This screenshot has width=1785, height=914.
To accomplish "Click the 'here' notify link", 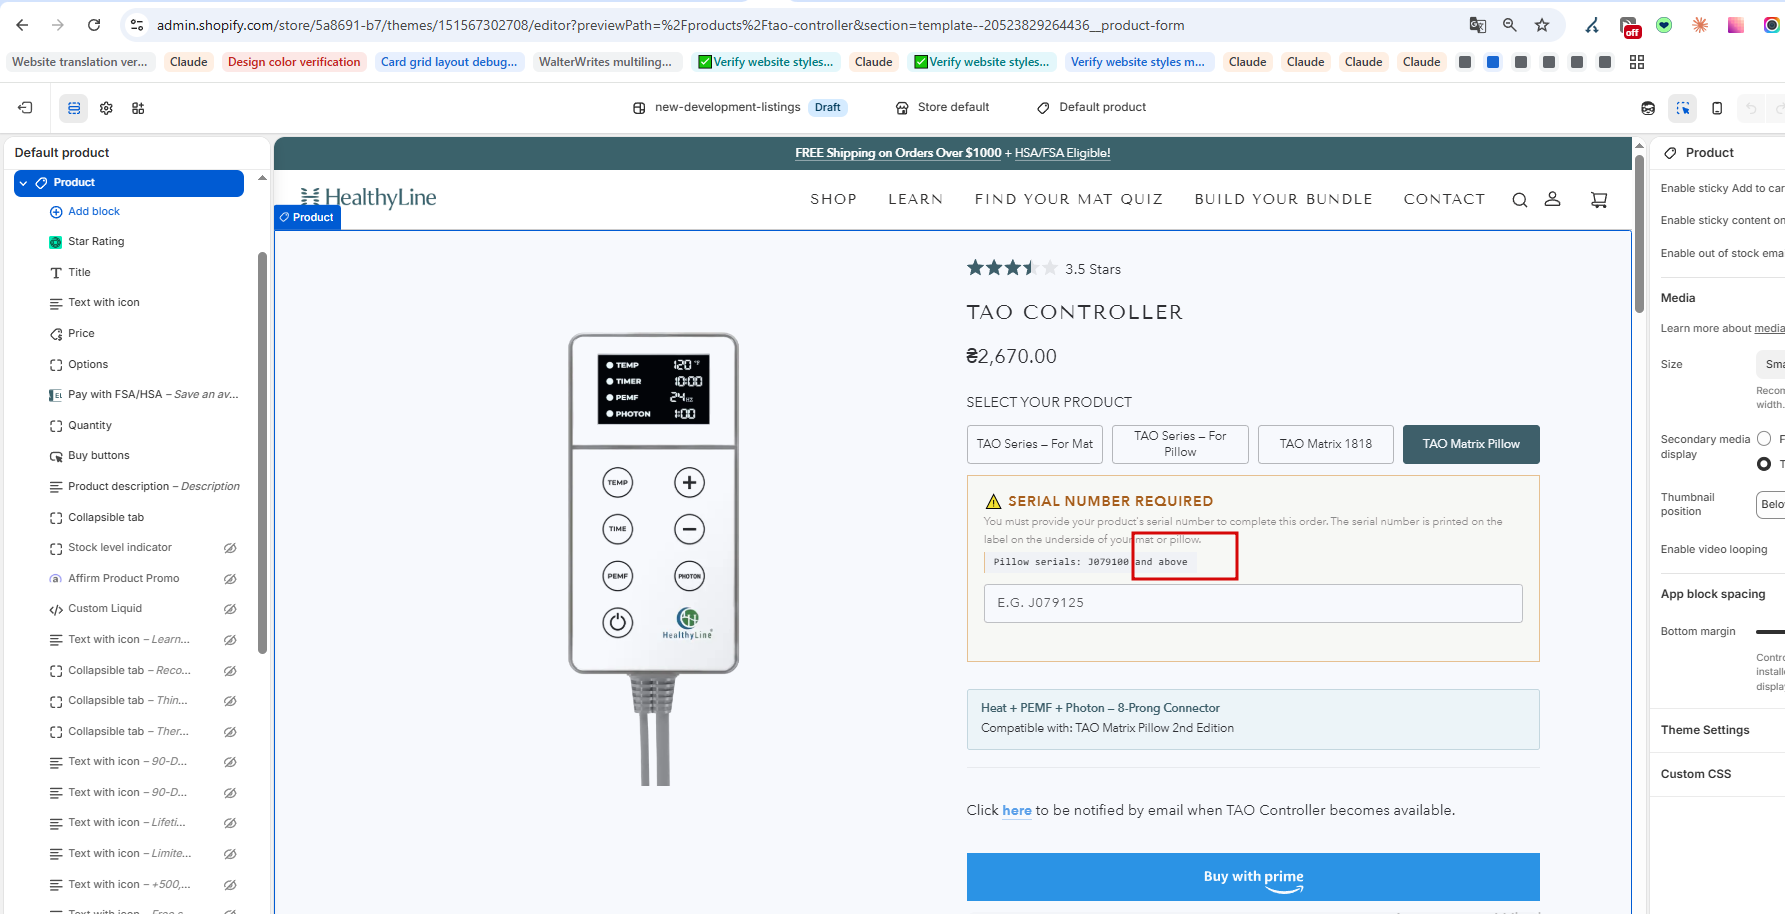I will (1017, 811).
